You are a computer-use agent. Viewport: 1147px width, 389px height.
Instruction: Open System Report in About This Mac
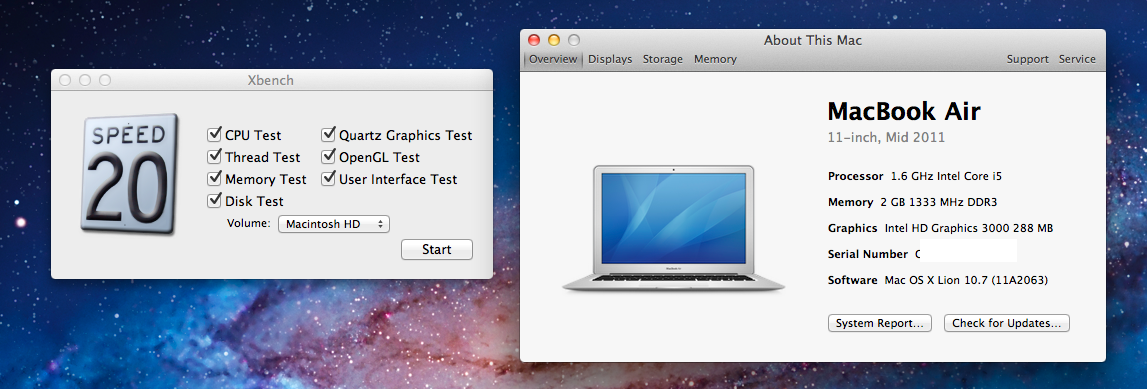(x=879, y=323)
